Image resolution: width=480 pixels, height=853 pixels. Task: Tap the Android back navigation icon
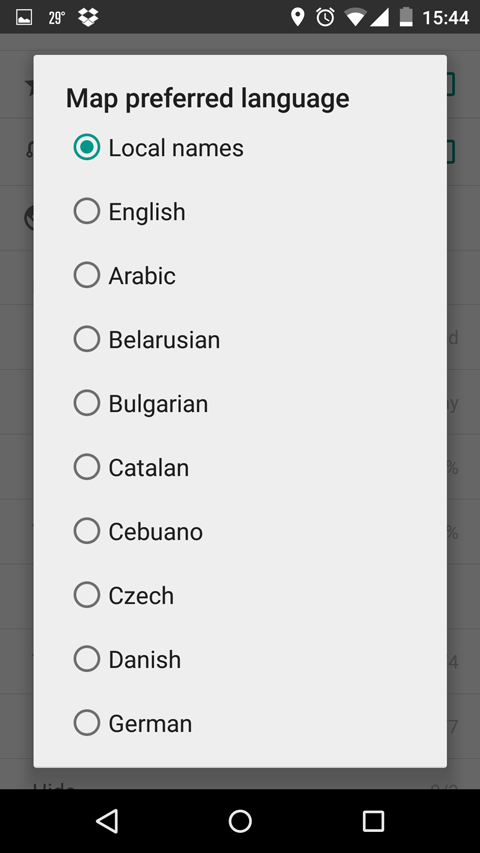coord(107,821)
